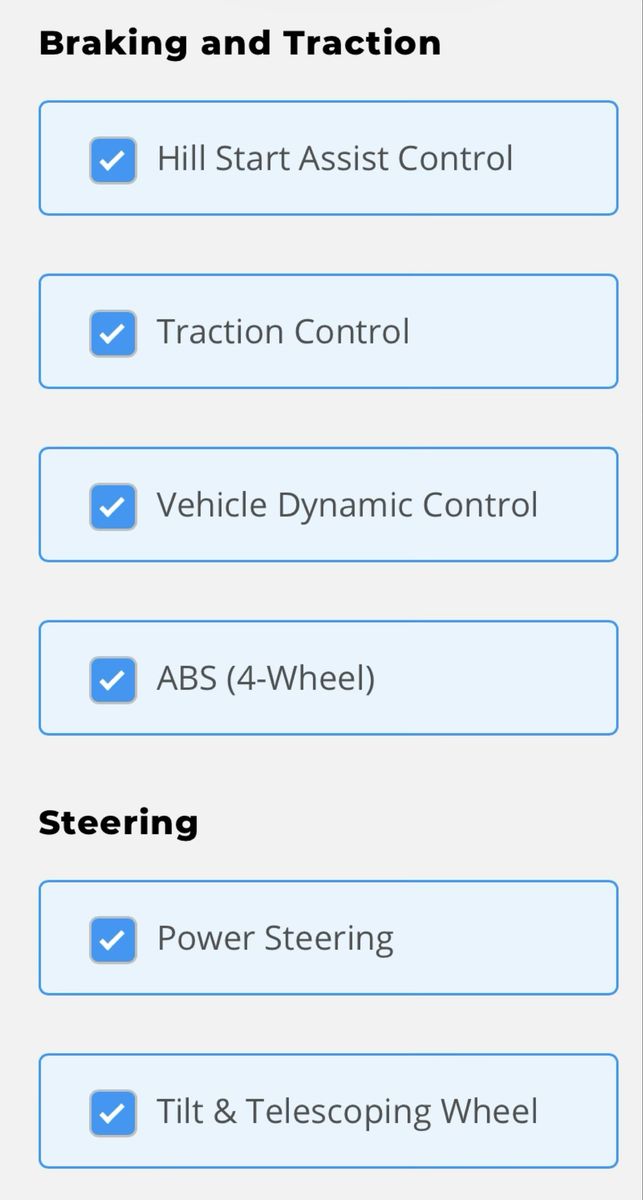Uncheck the Hill Start Assist Control checkbox
643x1200 pixels.
pos(113,159)
